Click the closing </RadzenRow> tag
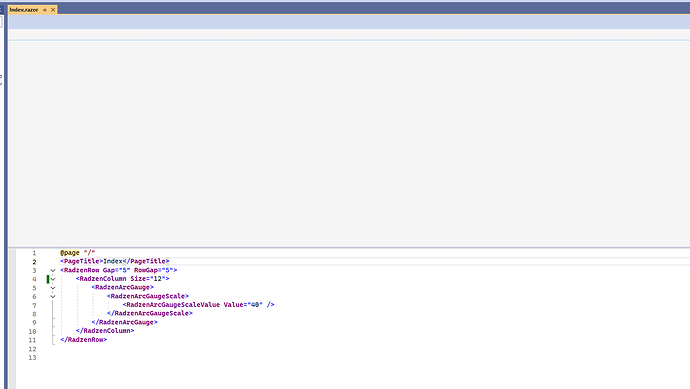Image resolution: width=690 pixels, height=389 pixels. 84,340
